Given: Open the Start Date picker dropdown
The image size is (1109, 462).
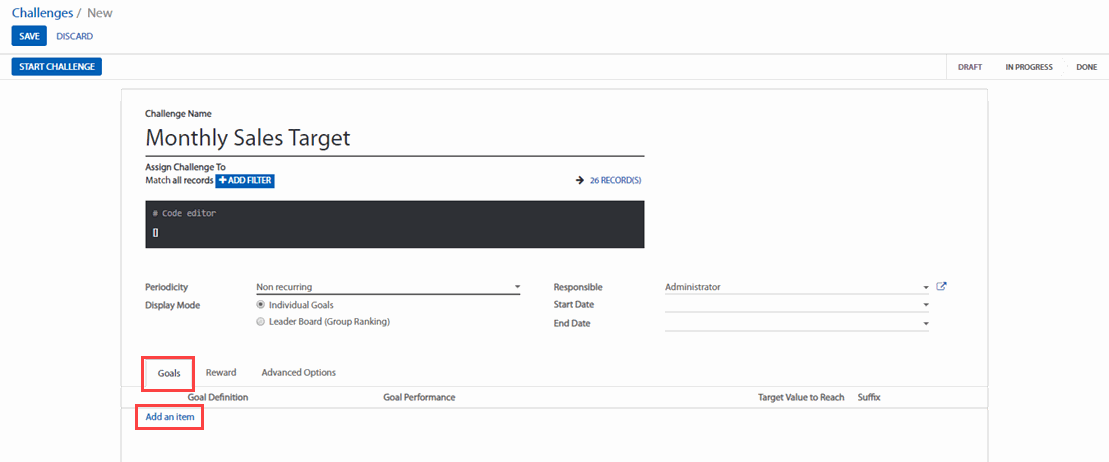Looking at the screenshot, I should coord(926,305).
